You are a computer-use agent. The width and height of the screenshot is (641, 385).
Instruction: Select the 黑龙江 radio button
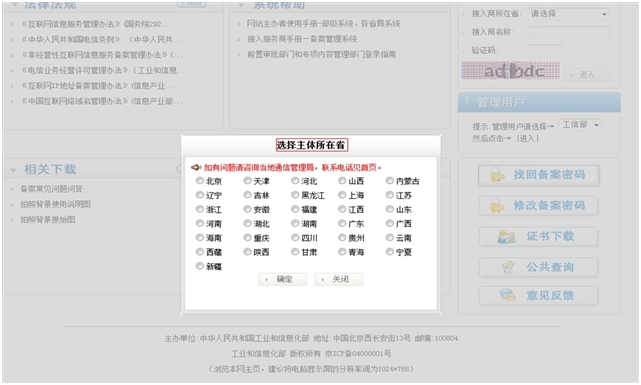pos(295,195)
